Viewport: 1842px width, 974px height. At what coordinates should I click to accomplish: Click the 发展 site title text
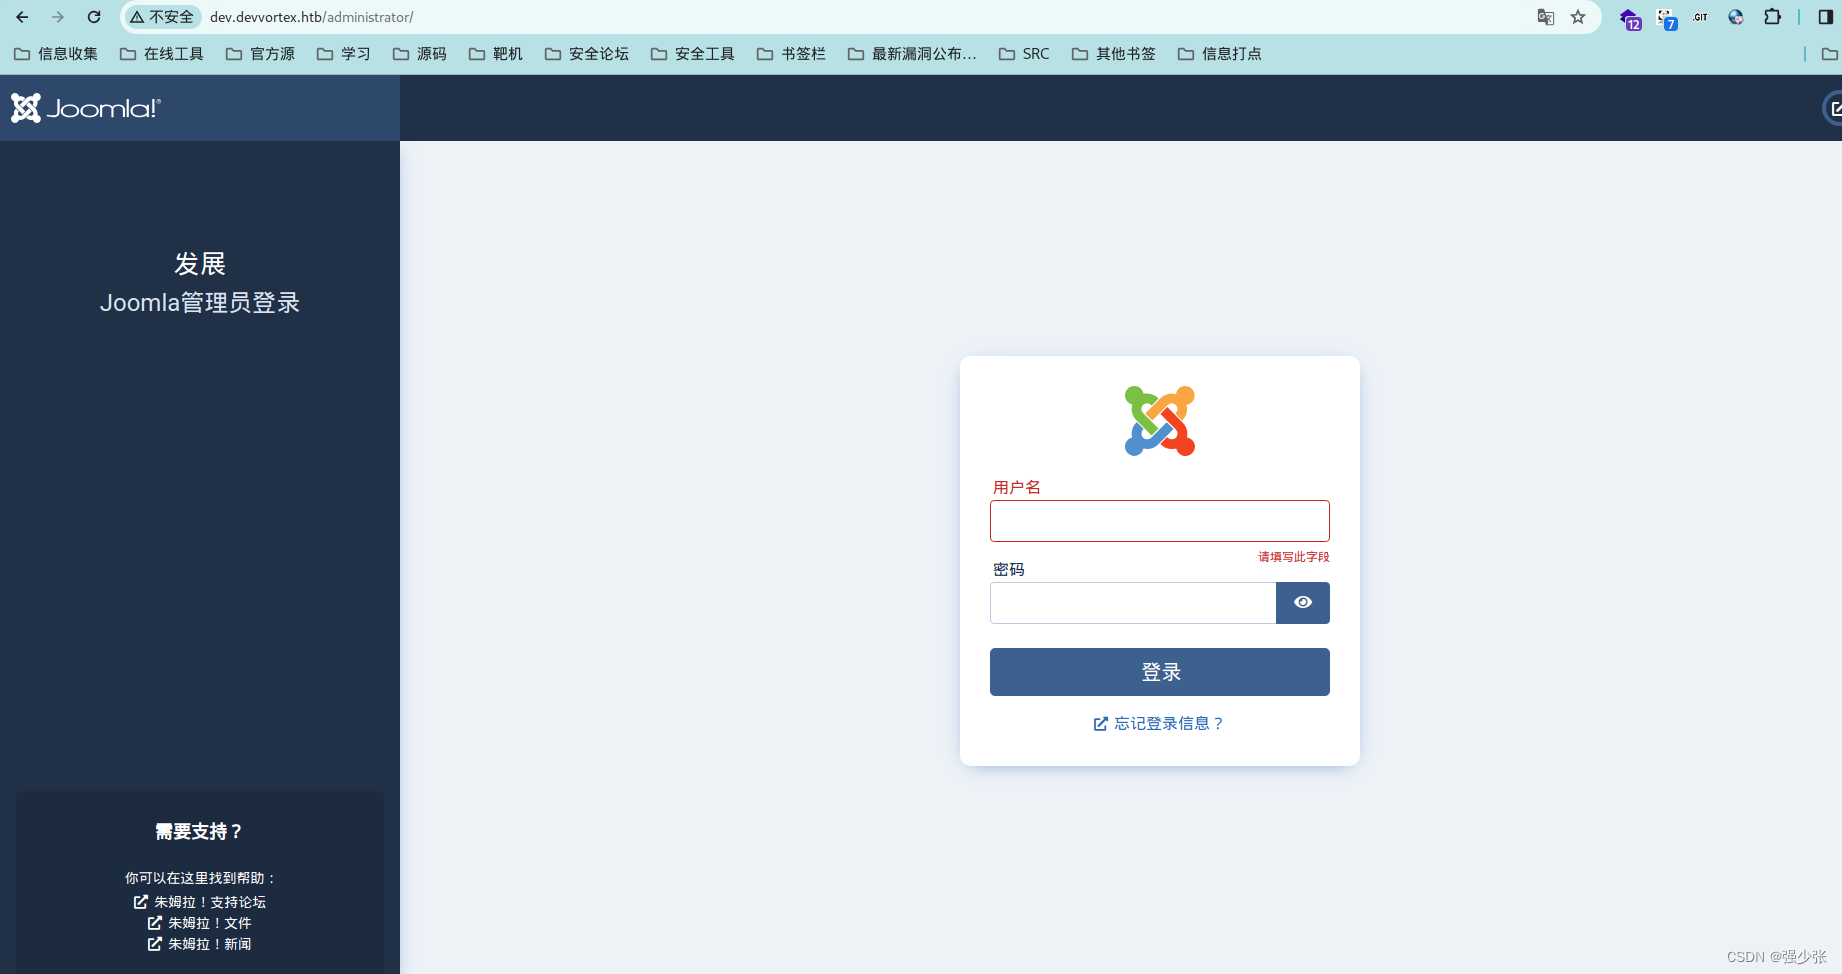point(200,264)
